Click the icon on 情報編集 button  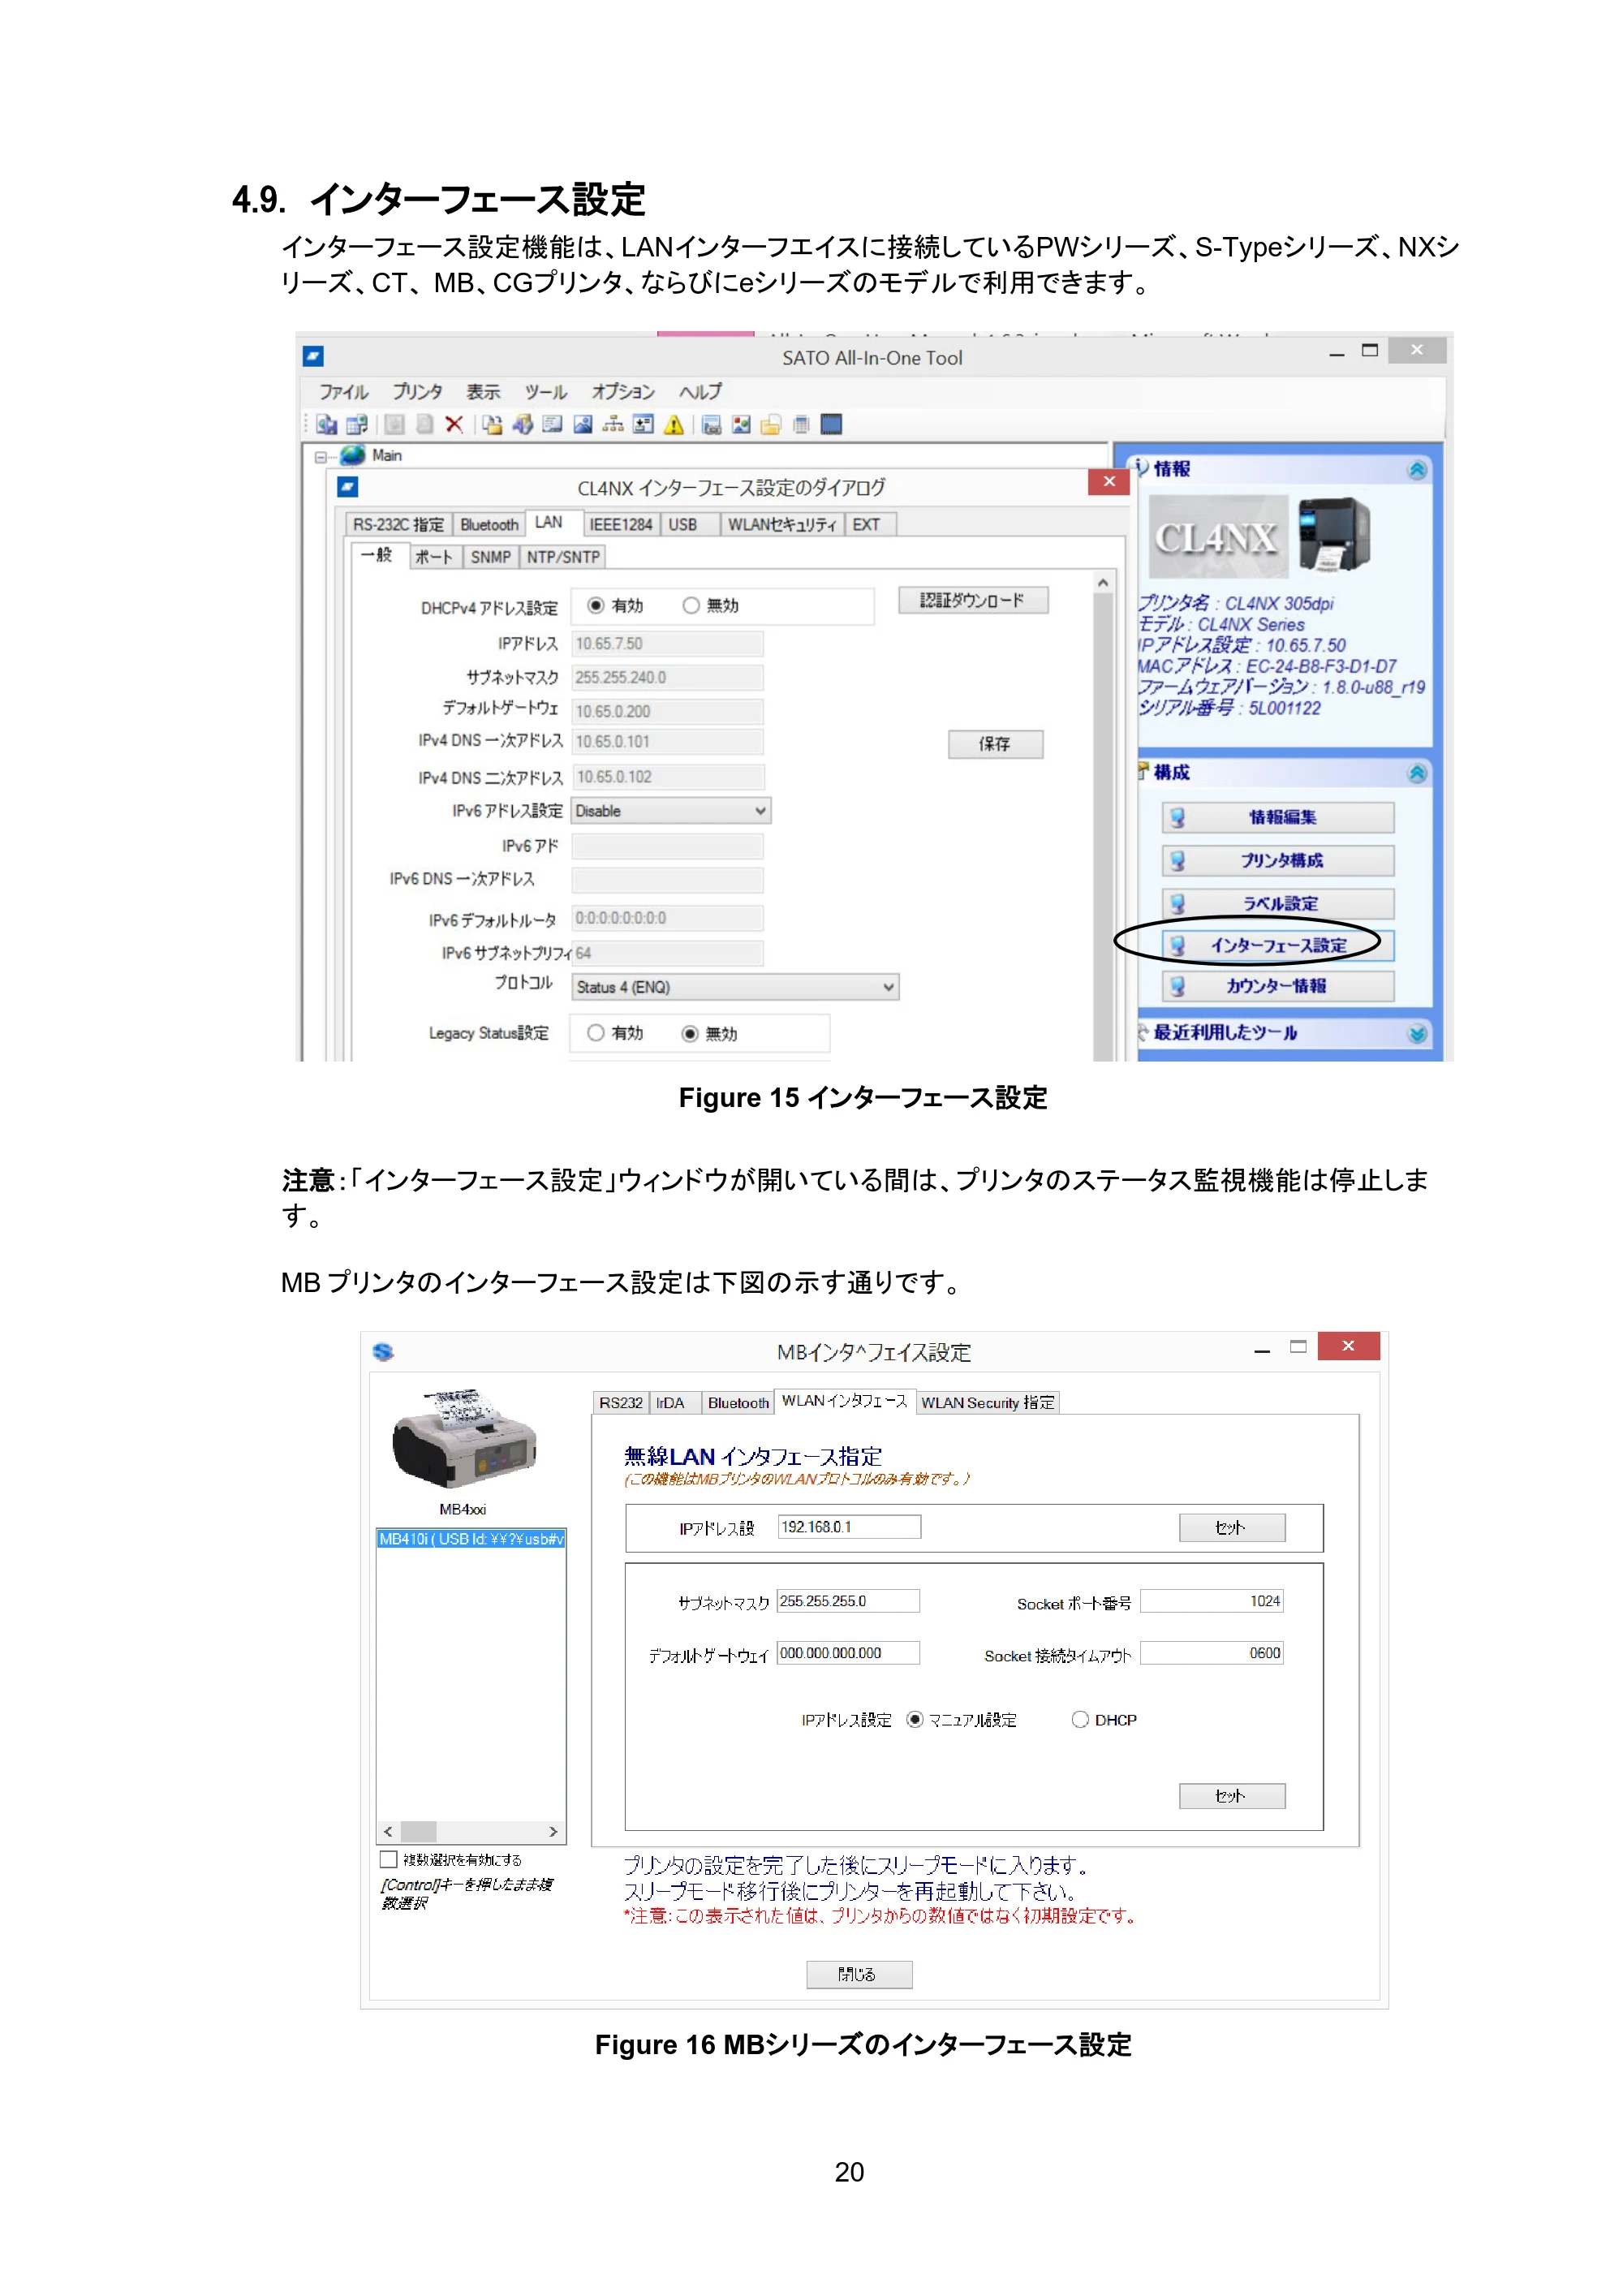click(1178, 818)
